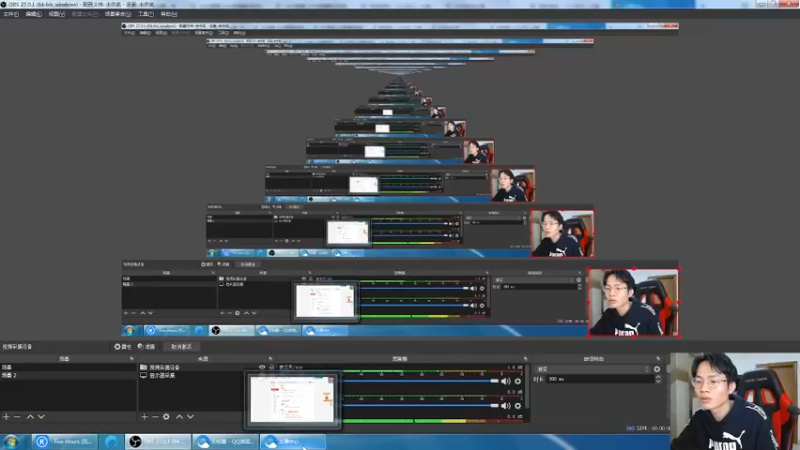
Task: Switch to Five Hours taskbar window
Action: pyautogui.click(x=64, y=441)
